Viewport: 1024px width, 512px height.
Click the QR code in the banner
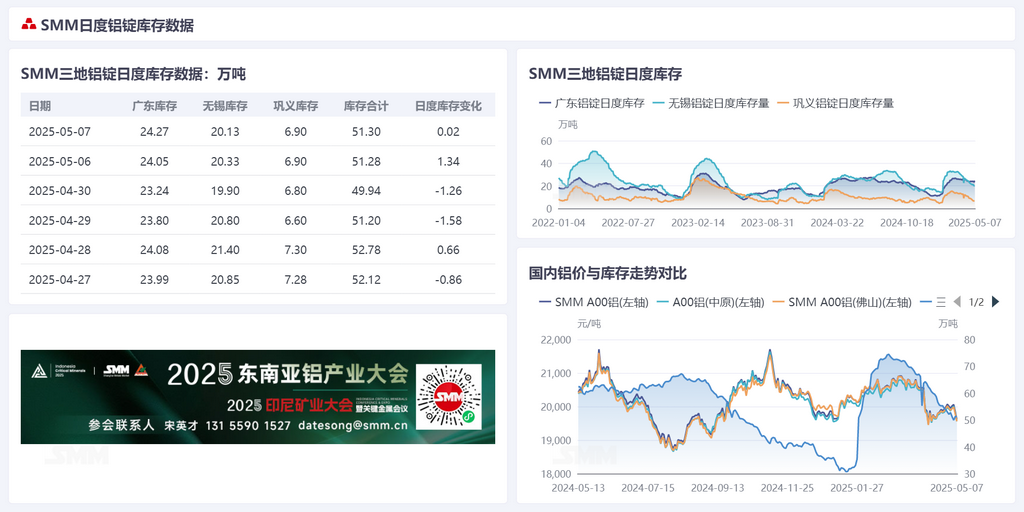tap(449, 396)
